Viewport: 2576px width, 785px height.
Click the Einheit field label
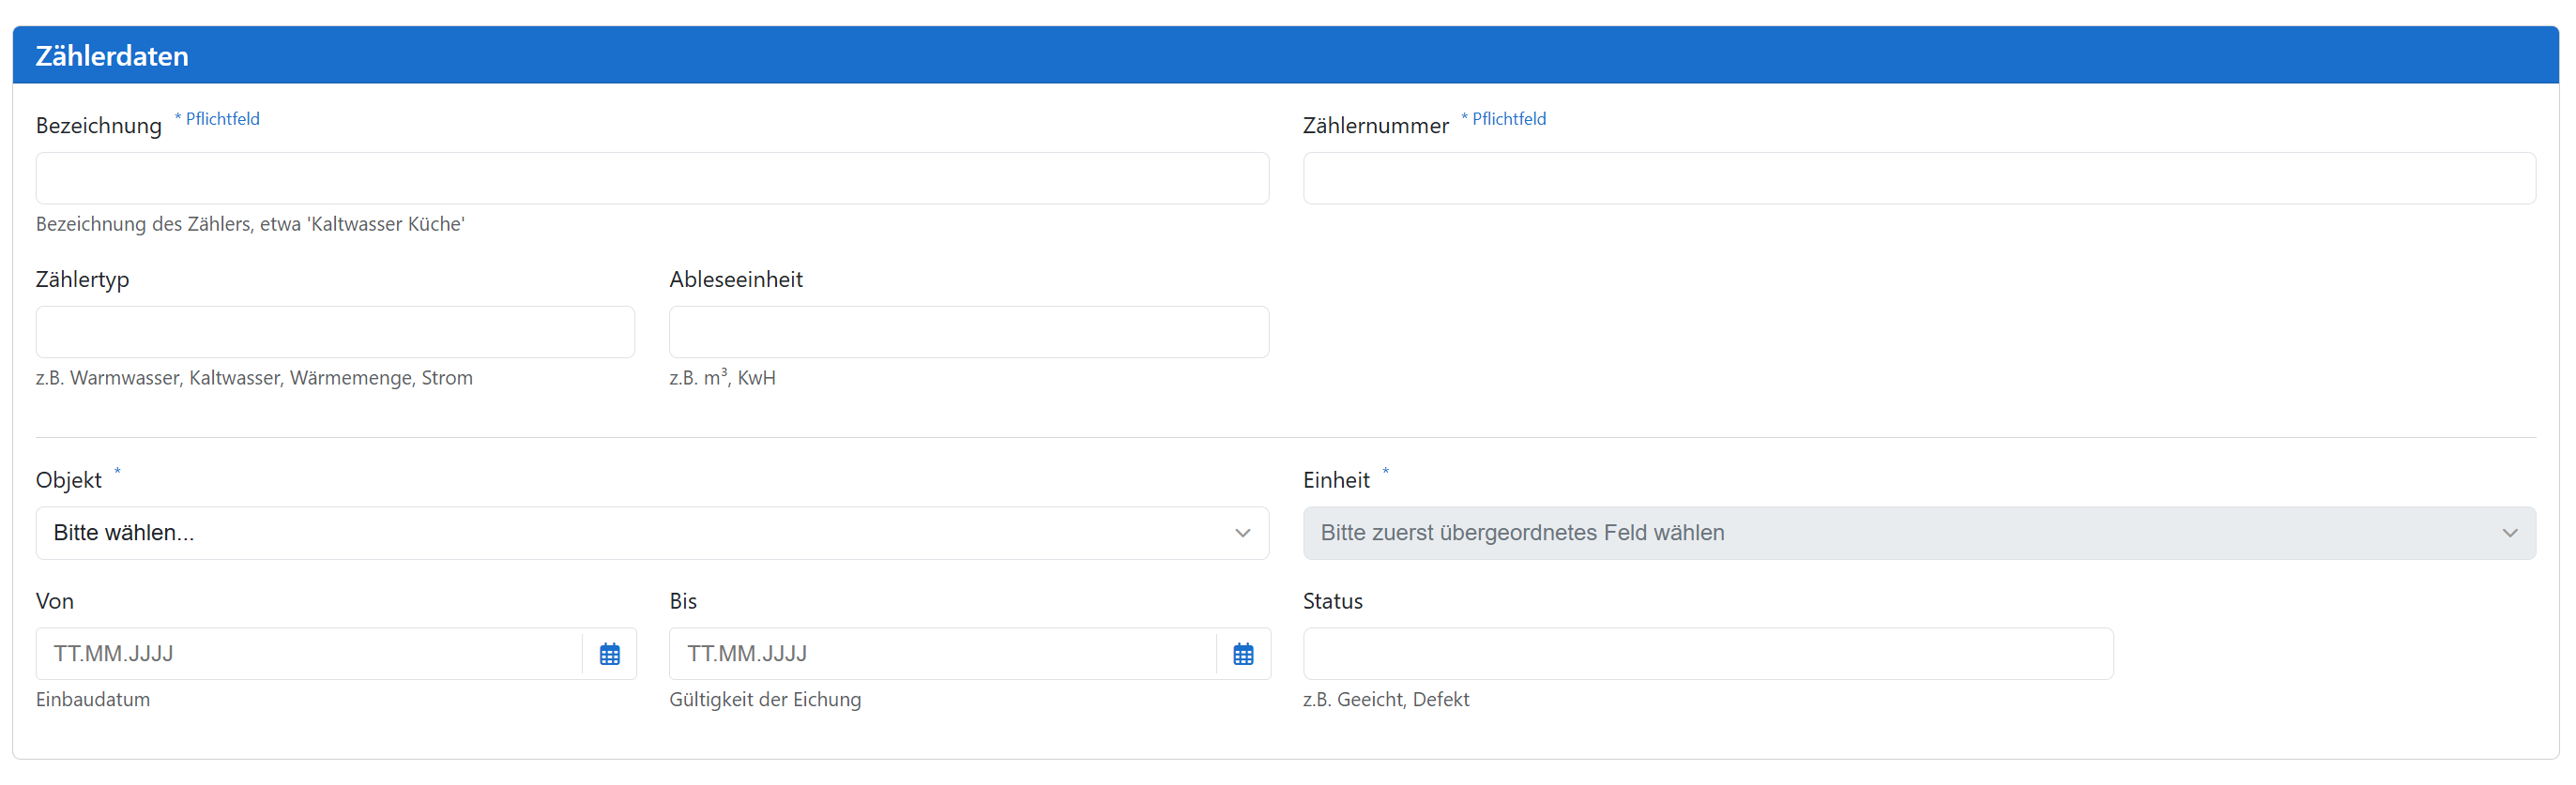(1335, 480)
